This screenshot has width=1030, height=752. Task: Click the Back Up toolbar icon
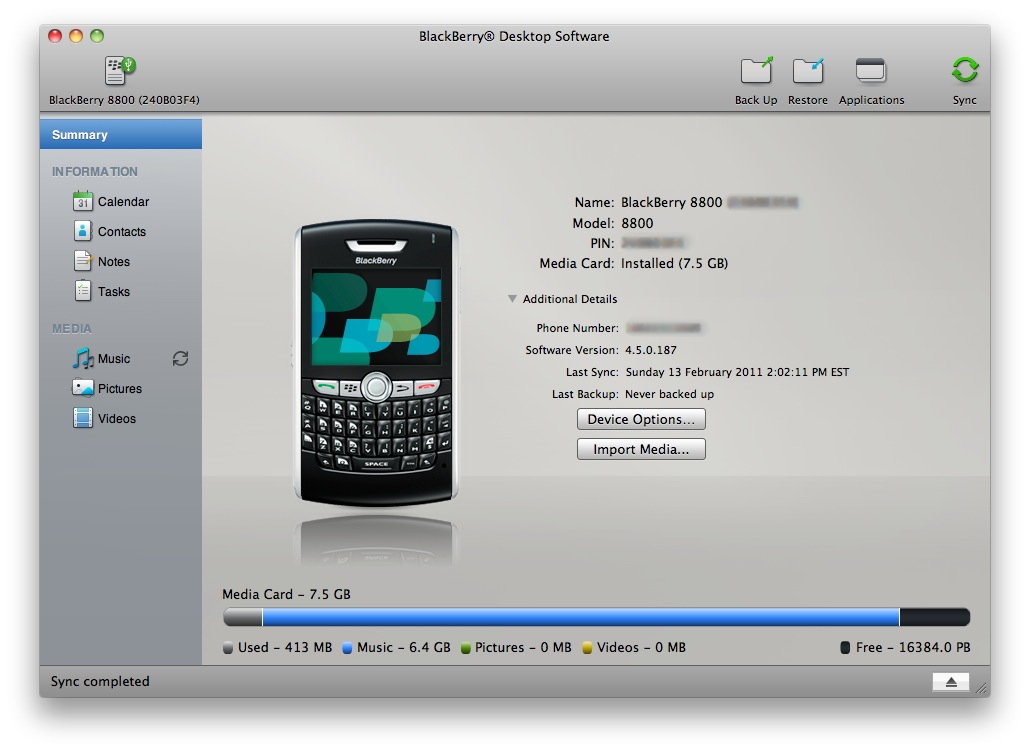point(756,70)
